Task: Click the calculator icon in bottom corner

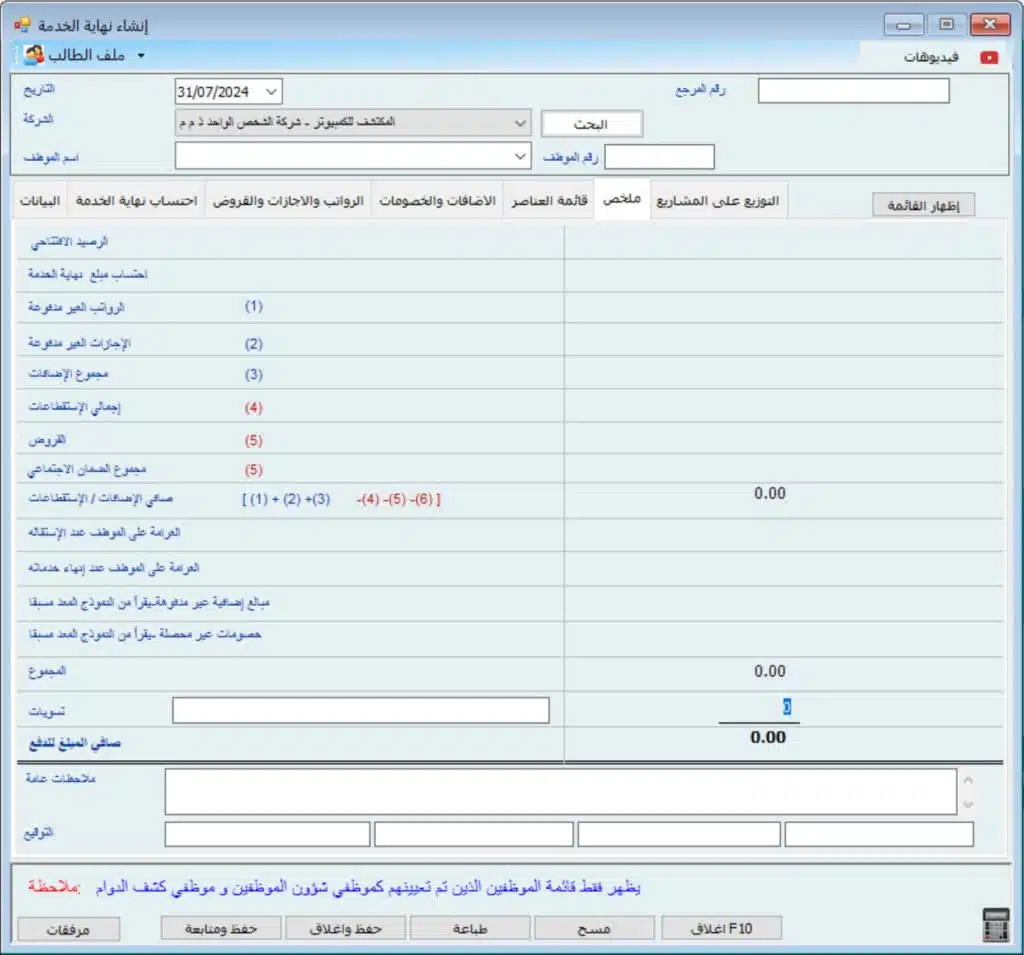Action: pyautogui.click(x=996, y=926)
